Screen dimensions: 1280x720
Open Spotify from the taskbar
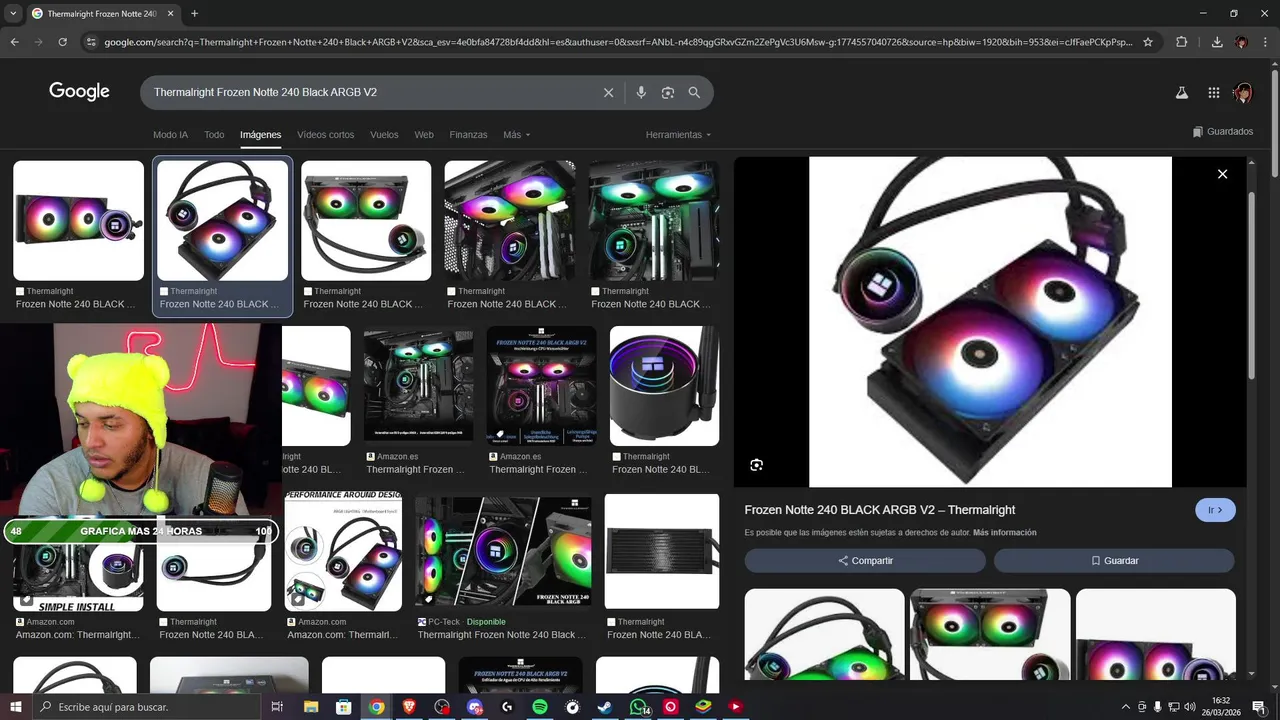pos(540,707)
